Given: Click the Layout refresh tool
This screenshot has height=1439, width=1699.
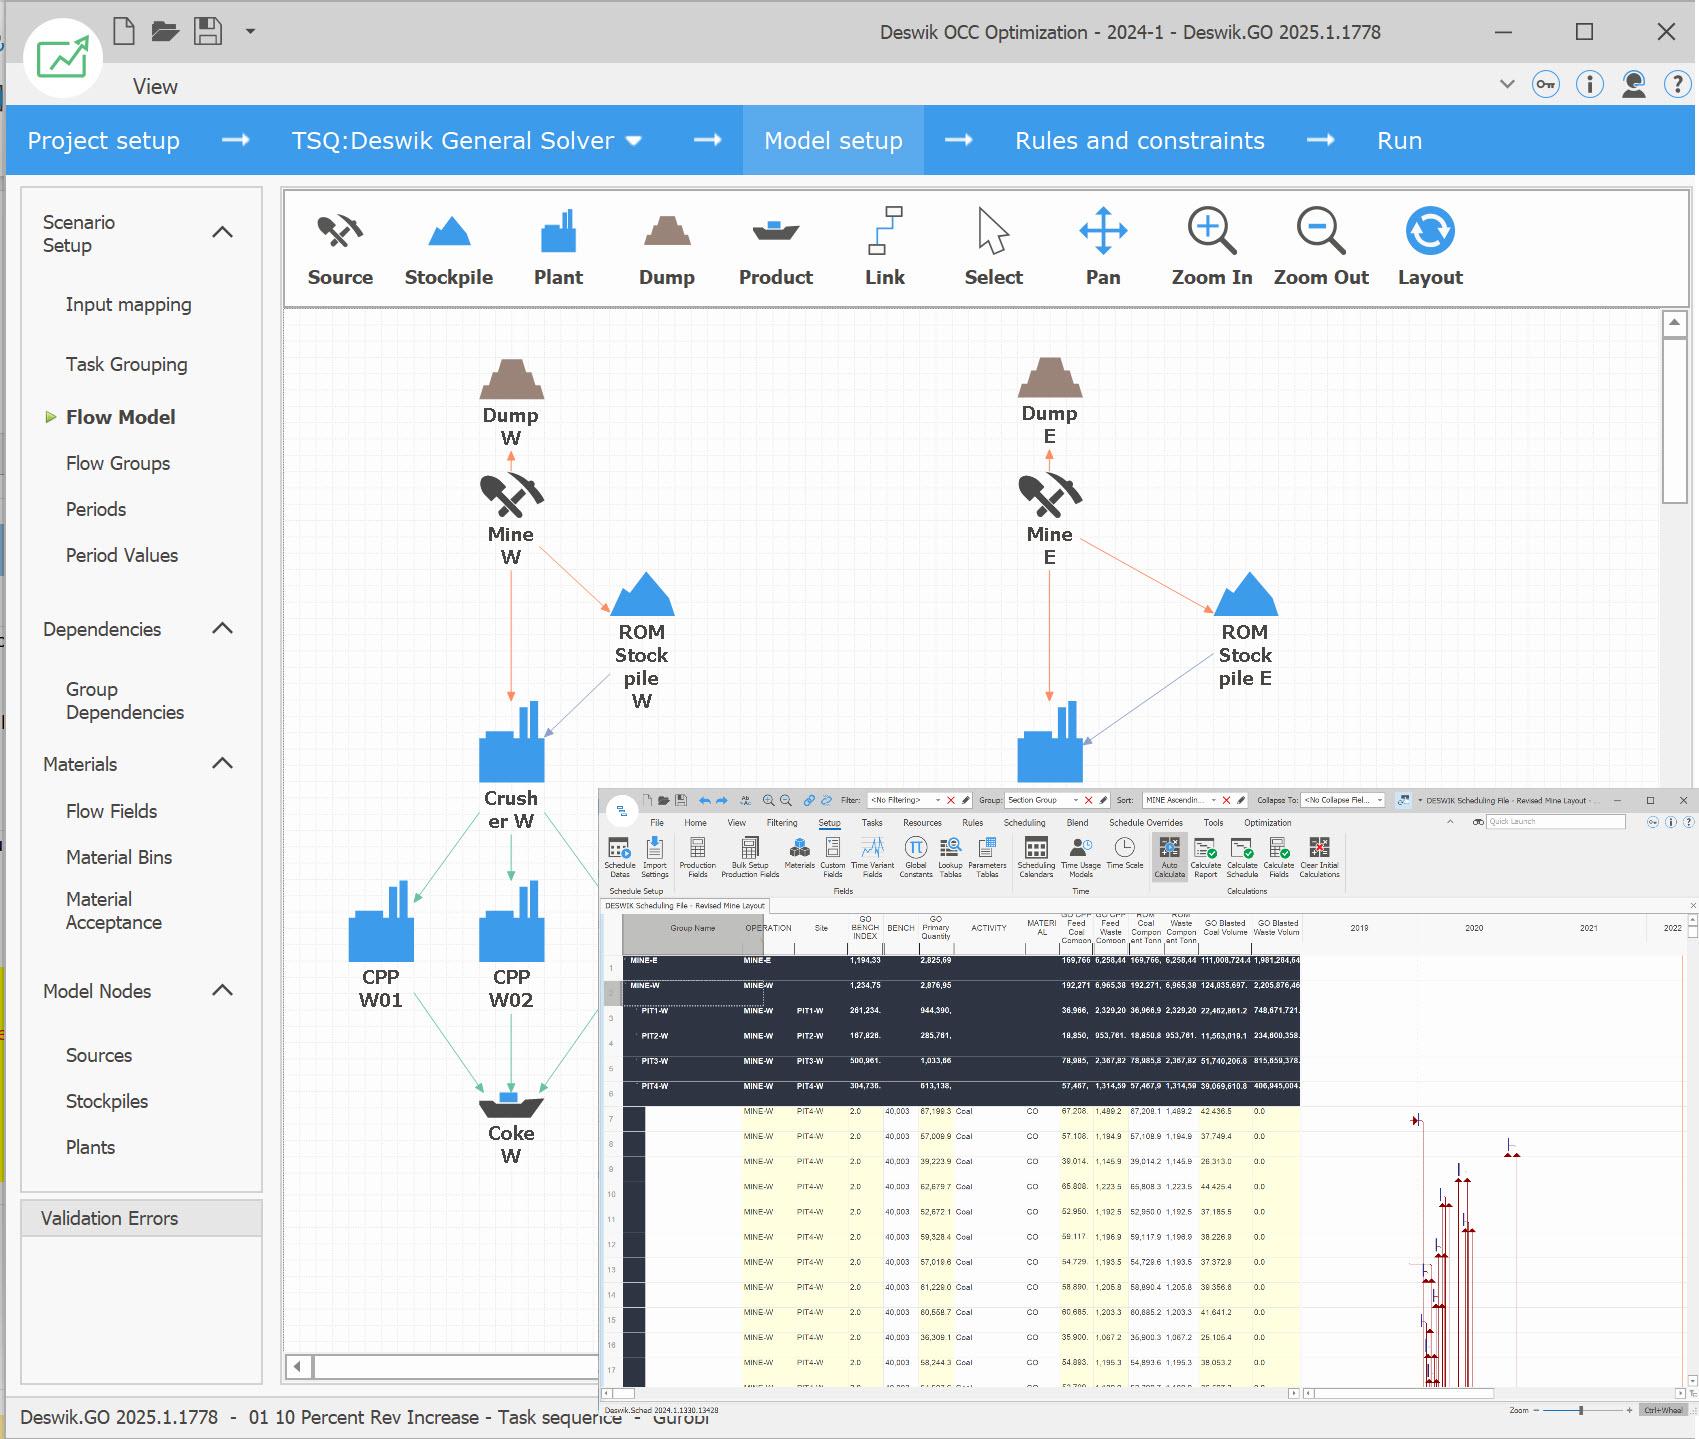Looking at the screenshot, I should tap(1430, 249).
